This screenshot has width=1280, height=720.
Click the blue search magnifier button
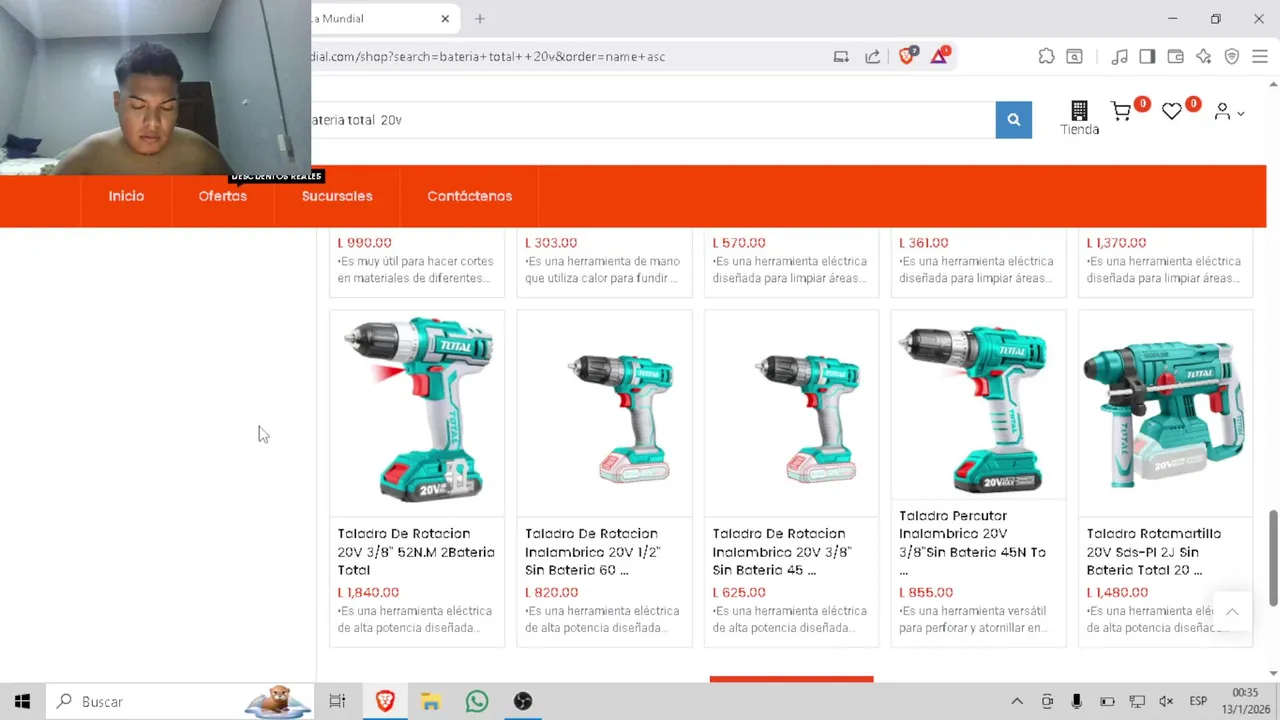tap(1013, 120)
